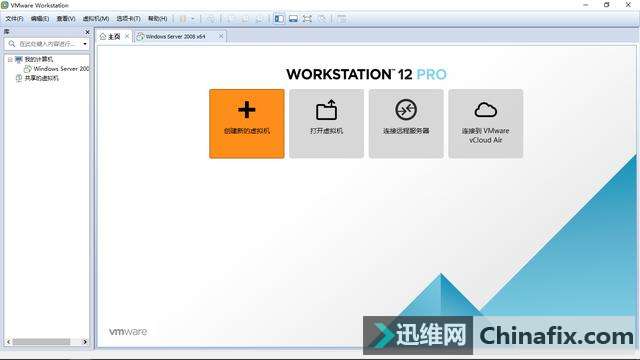Restore down the VMware Workstation window
Image resolution: width=640 pixels, height=360 pixels.
point(607,5)
